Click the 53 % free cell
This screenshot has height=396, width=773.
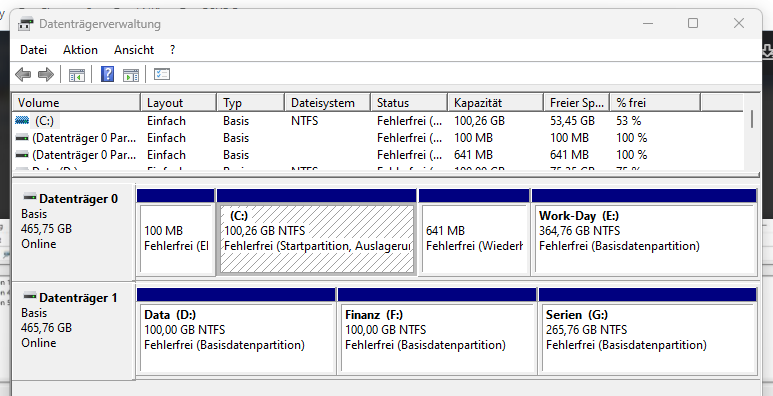point(629,121)
